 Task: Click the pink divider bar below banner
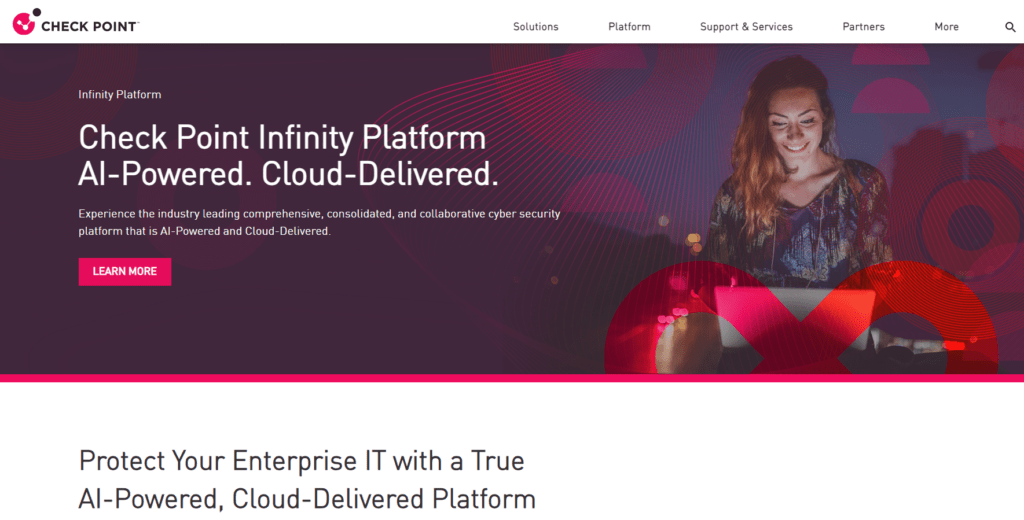point(512,378)
